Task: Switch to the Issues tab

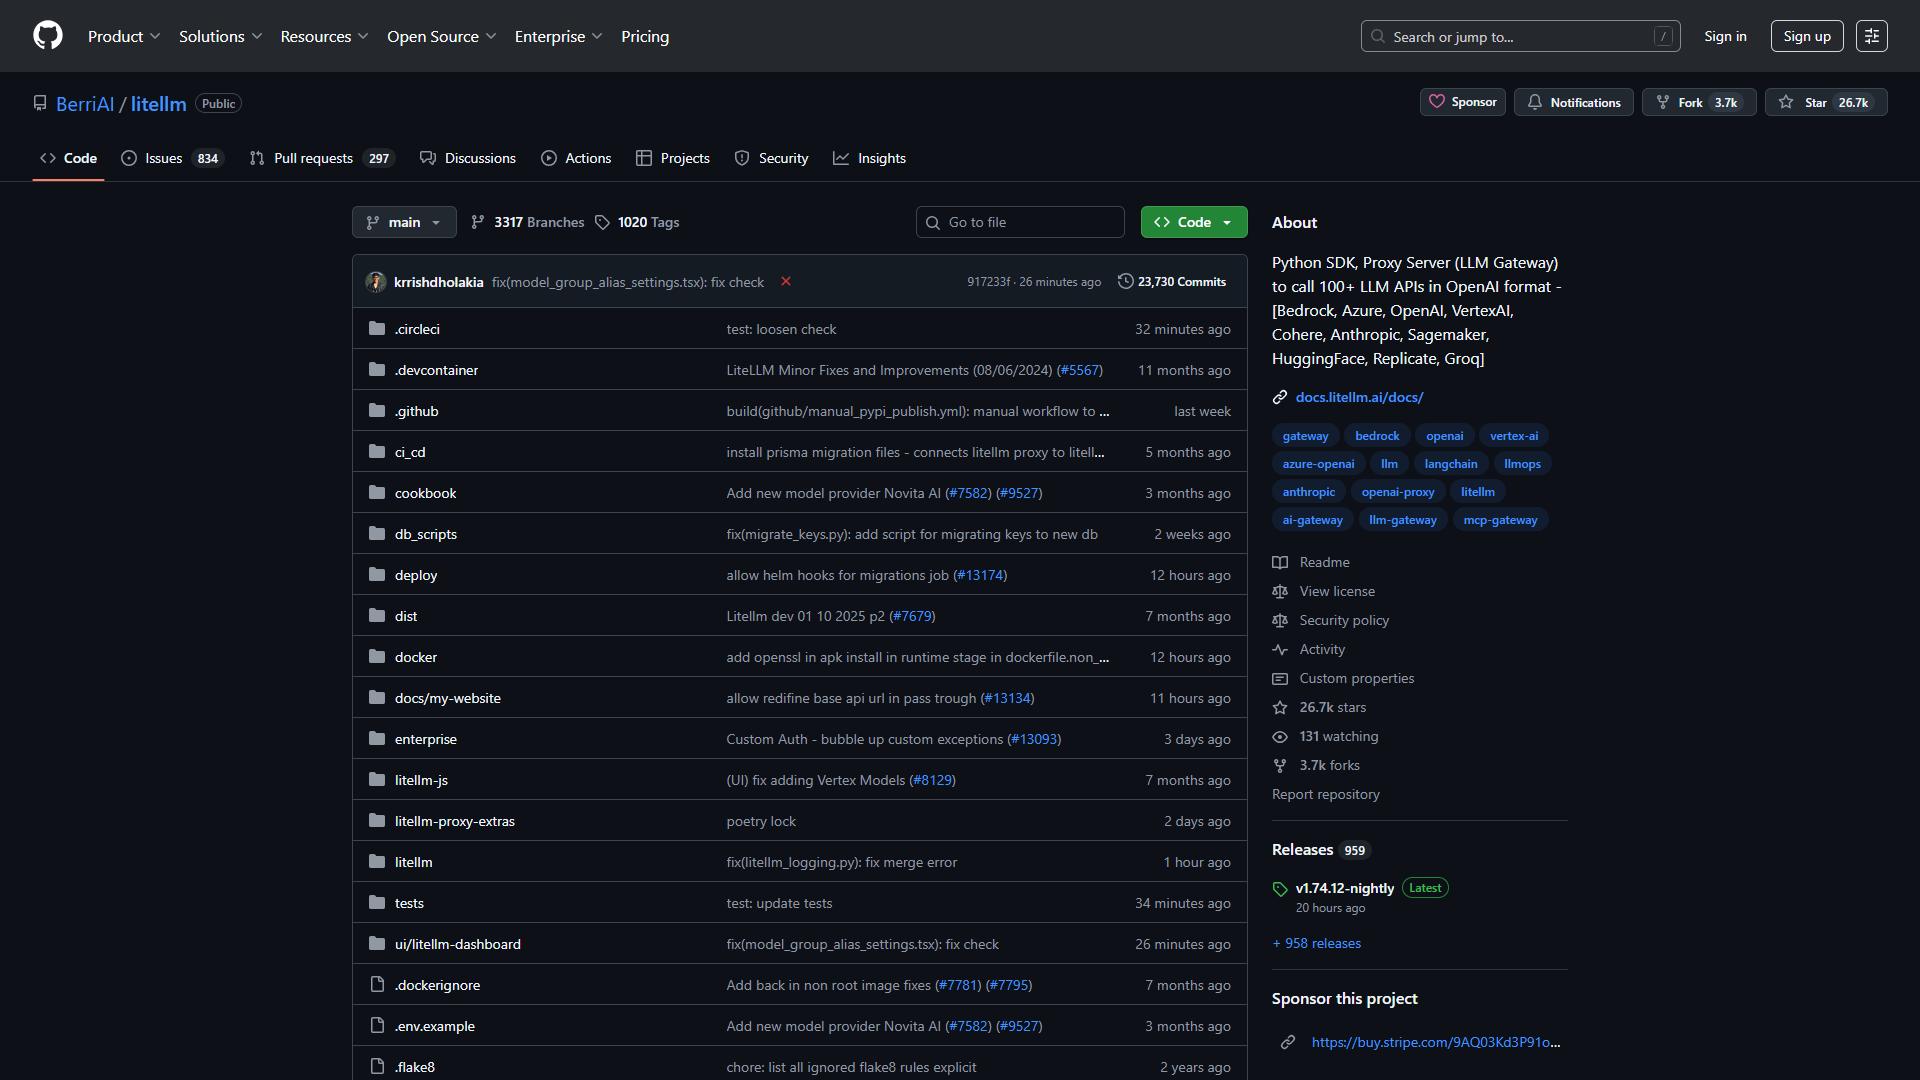Action: click(x=172, y=158)
